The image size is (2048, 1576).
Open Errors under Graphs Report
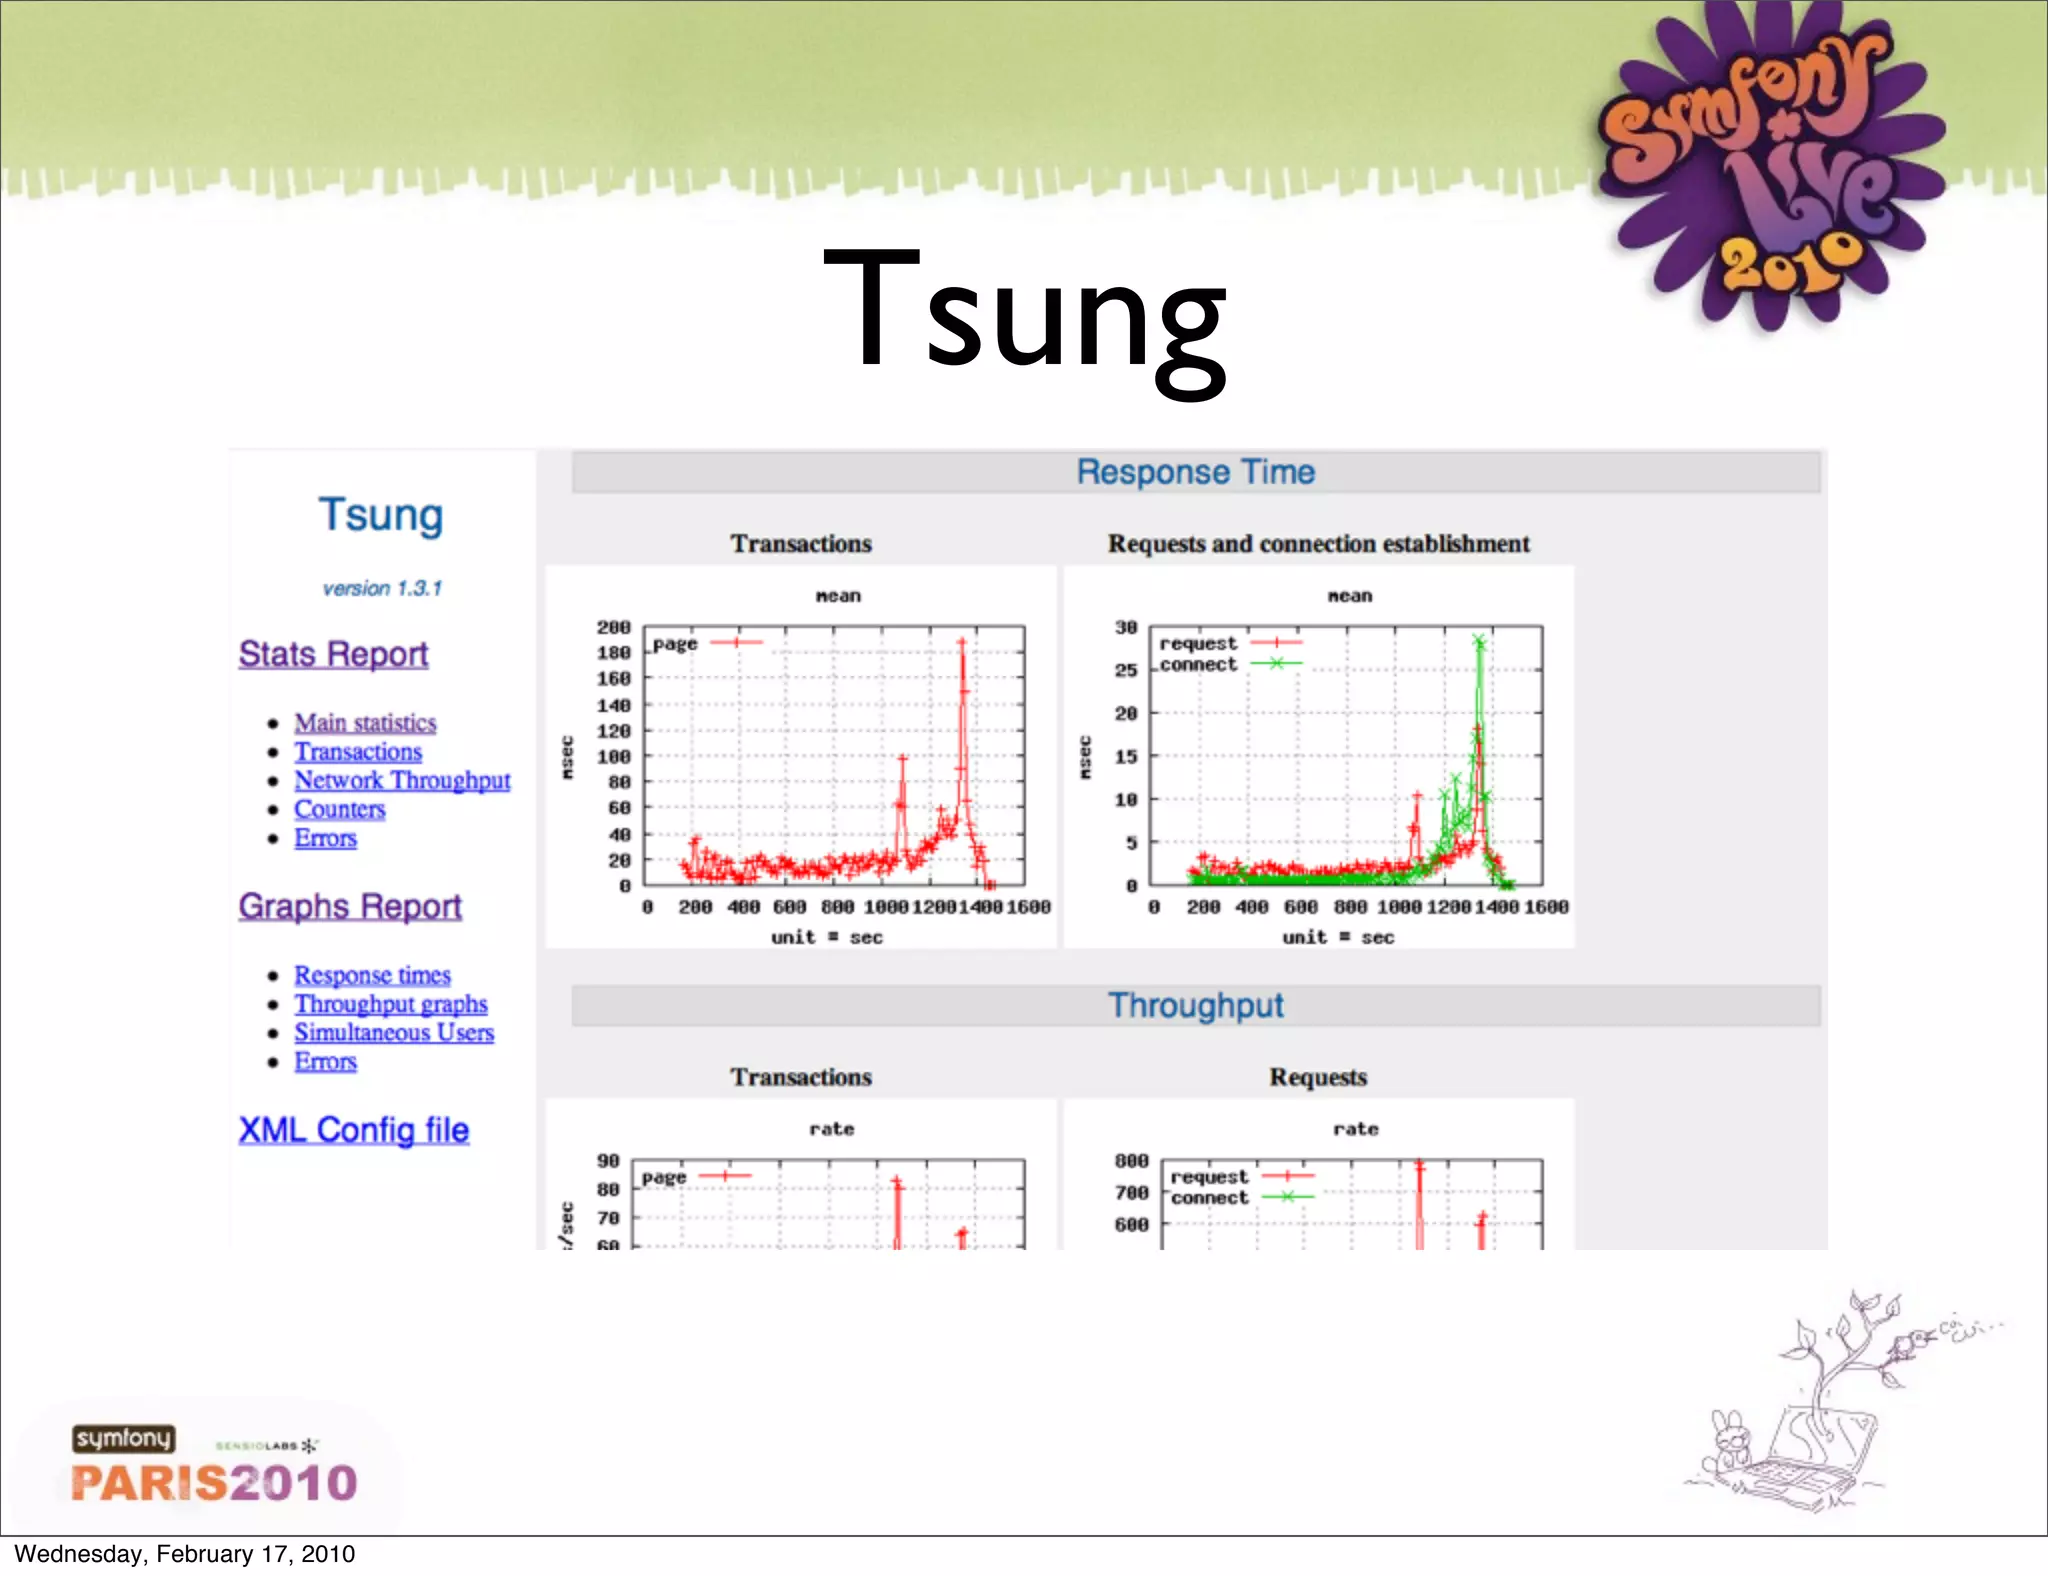pos(325,1062)
